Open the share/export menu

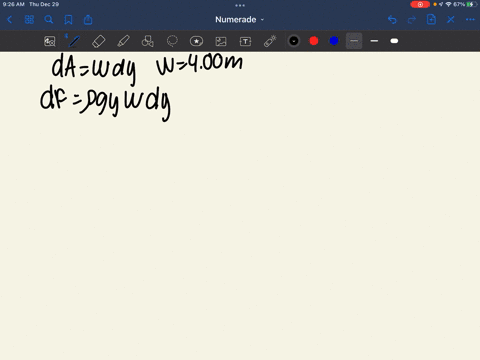point(88,20)
